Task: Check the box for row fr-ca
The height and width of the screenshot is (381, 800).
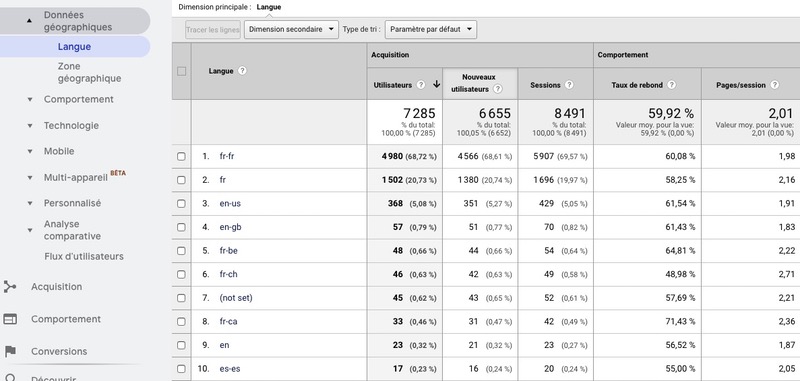Action: click(x=181, y=322)
